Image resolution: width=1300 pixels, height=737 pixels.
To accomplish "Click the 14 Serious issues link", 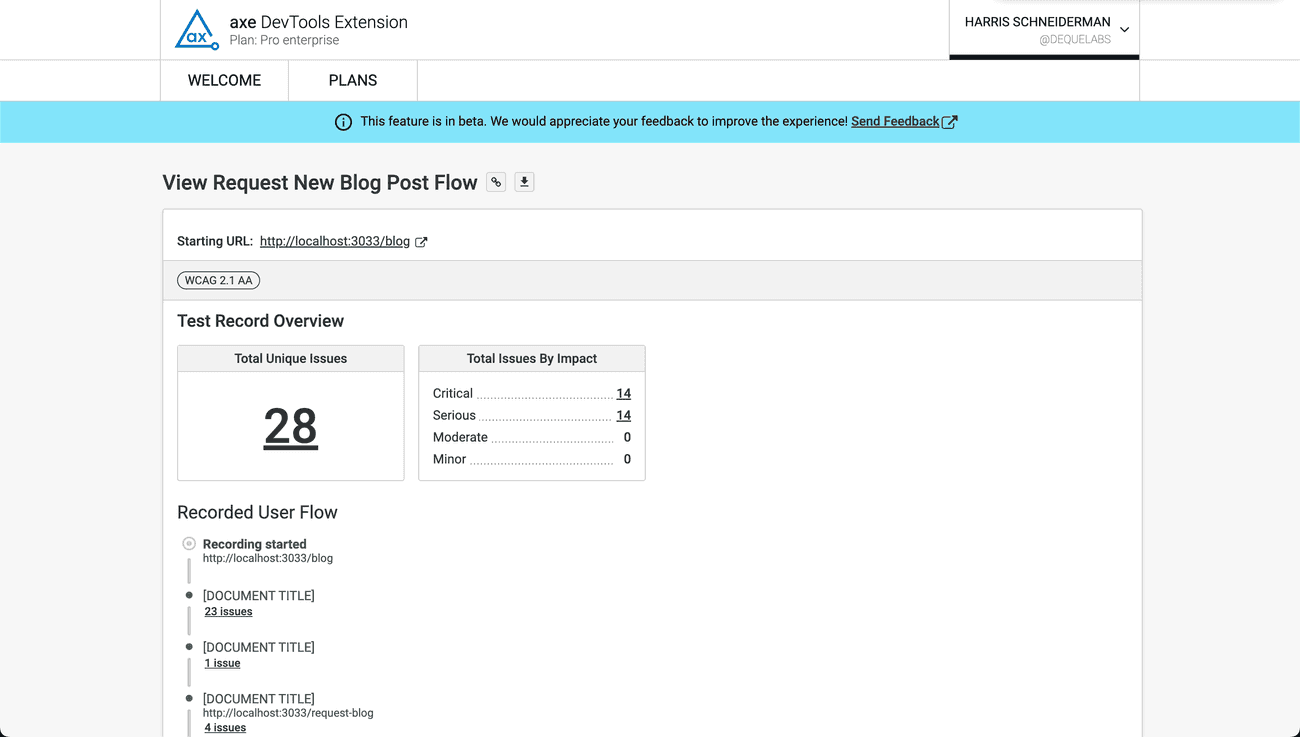I will (624, 415).
